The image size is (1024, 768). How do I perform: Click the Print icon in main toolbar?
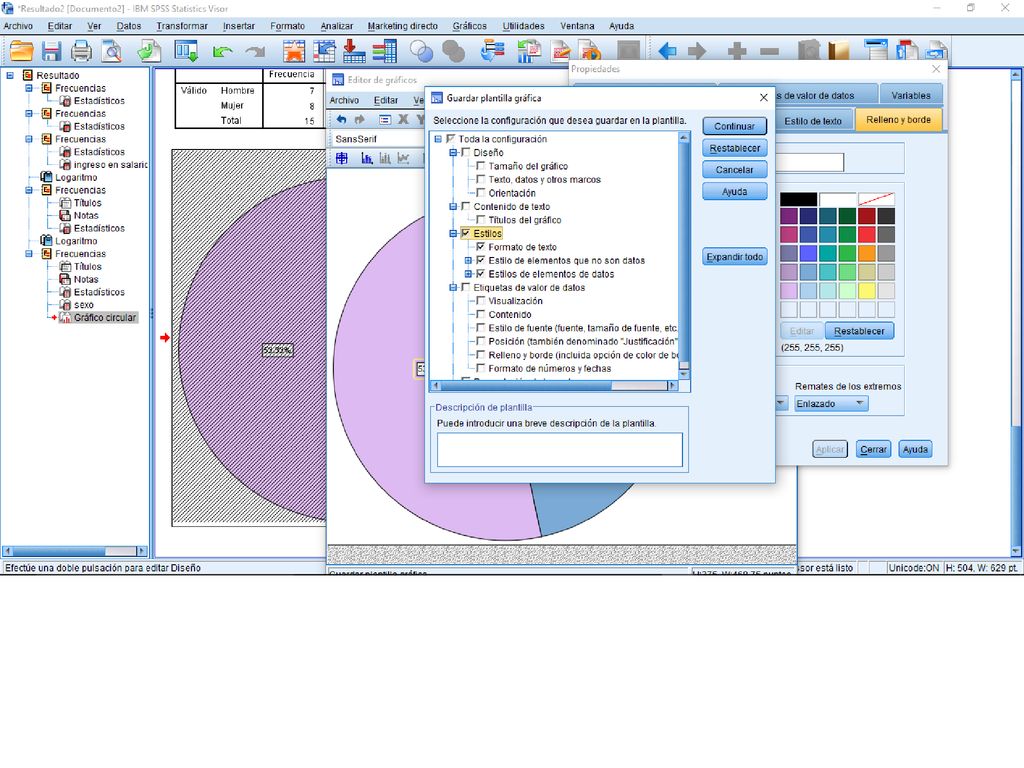pyautogui.click(x=82, y=51)
